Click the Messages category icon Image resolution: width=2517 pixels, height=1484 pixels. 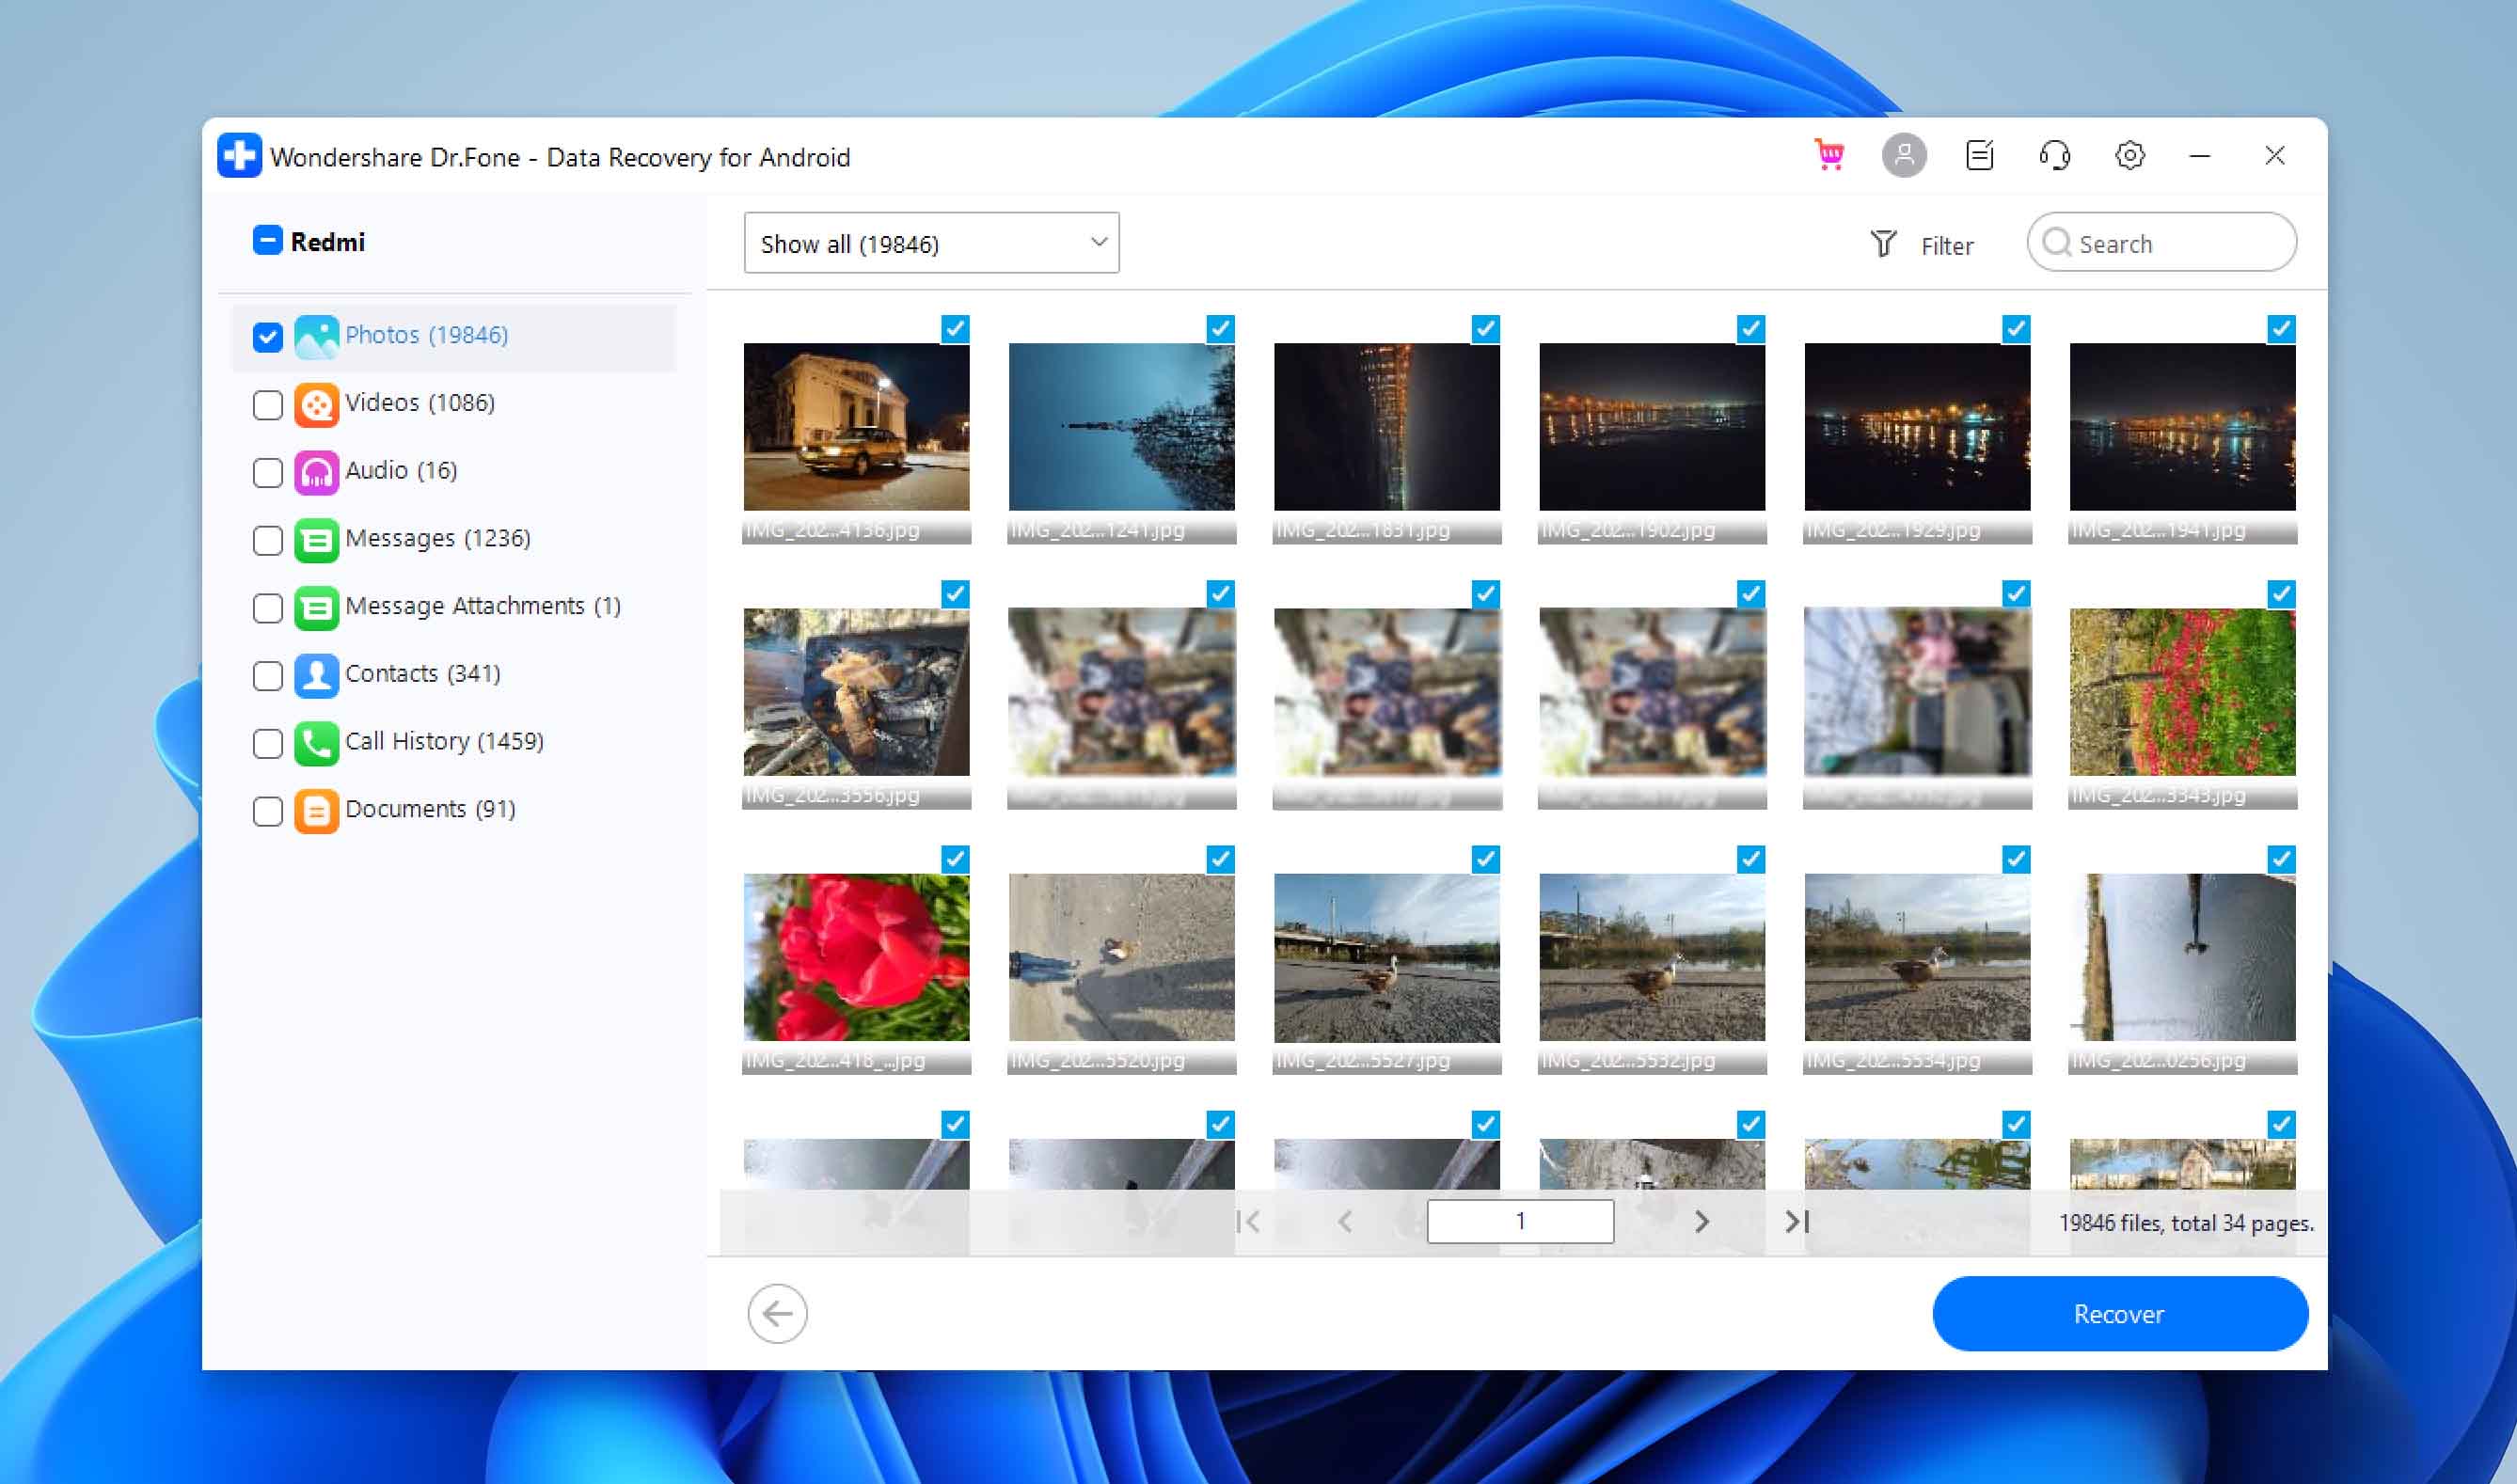[316, 541]
